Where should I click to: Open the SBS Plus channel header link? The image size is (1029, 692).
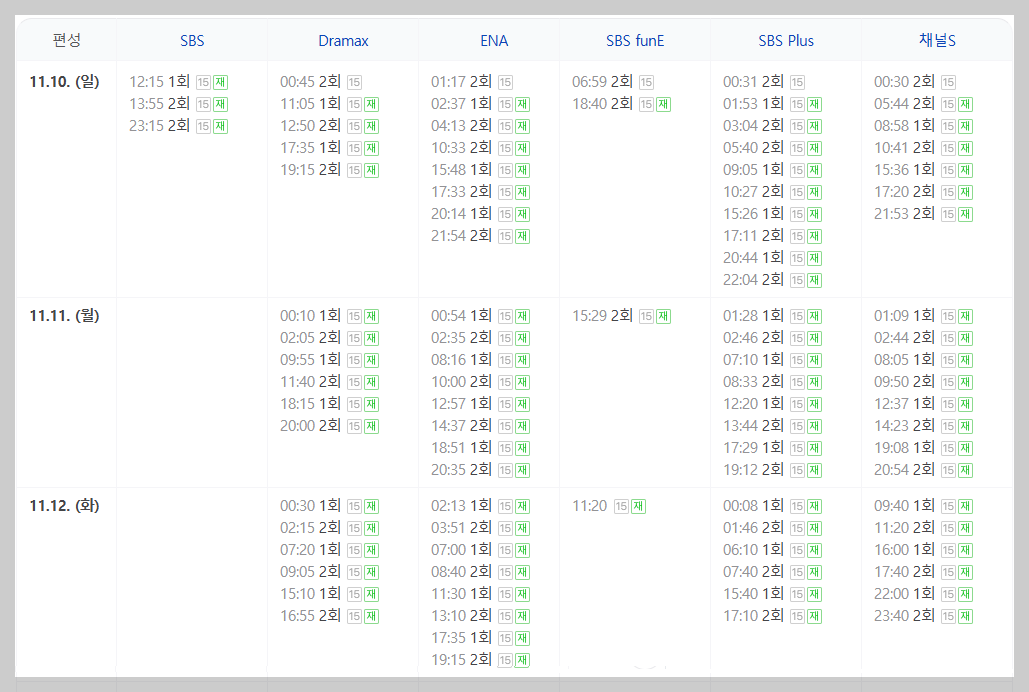(x=786, y=41)
